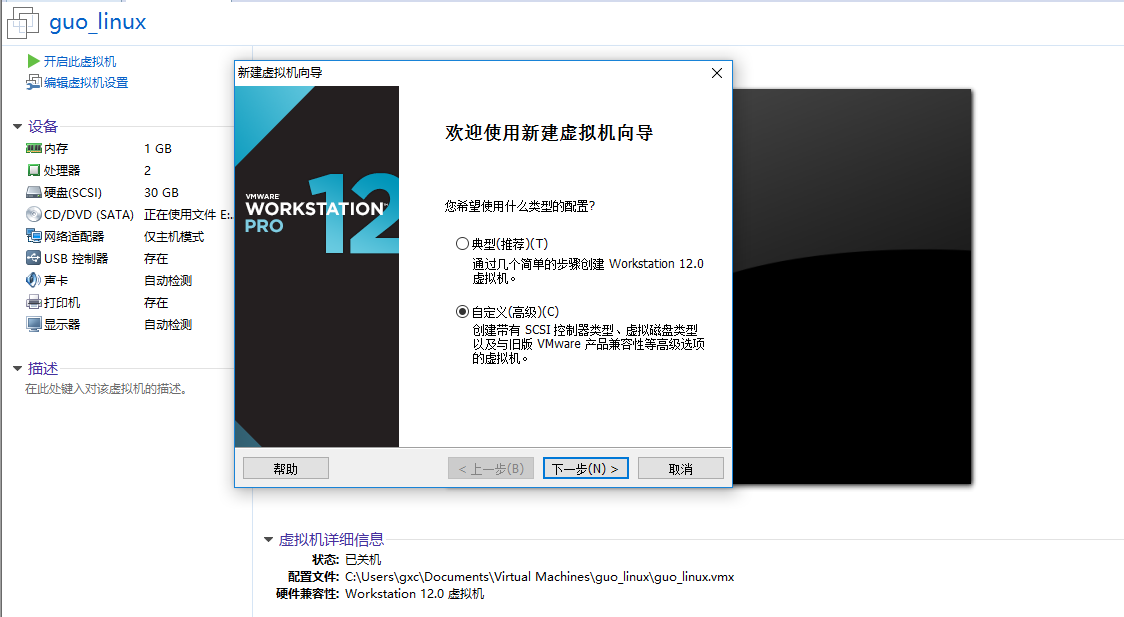Collapse the 设备 section
The image size is (1124, 617).
(x=17, y=127)
